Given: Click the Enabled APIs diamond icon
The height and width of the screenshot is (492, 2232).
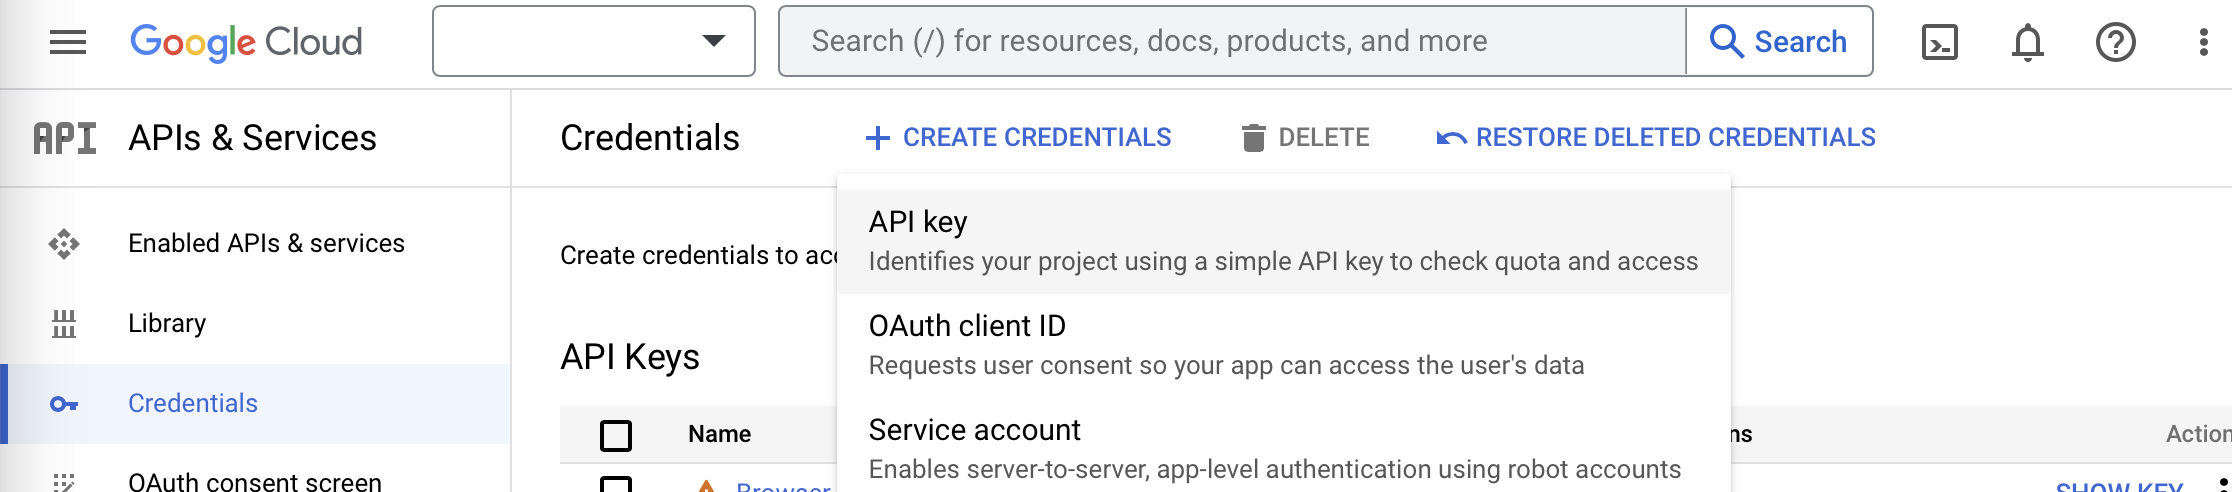Looking at the screenshot, I should 64,244.
